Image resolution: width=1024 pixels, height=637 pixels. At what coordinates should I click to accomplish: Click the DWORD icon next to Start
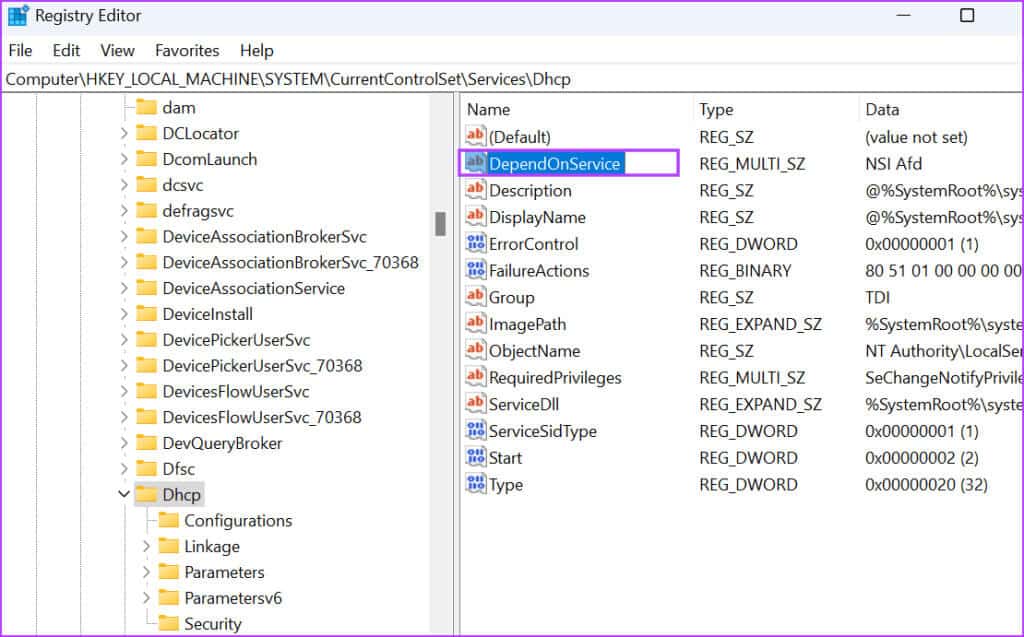point(475,457)
